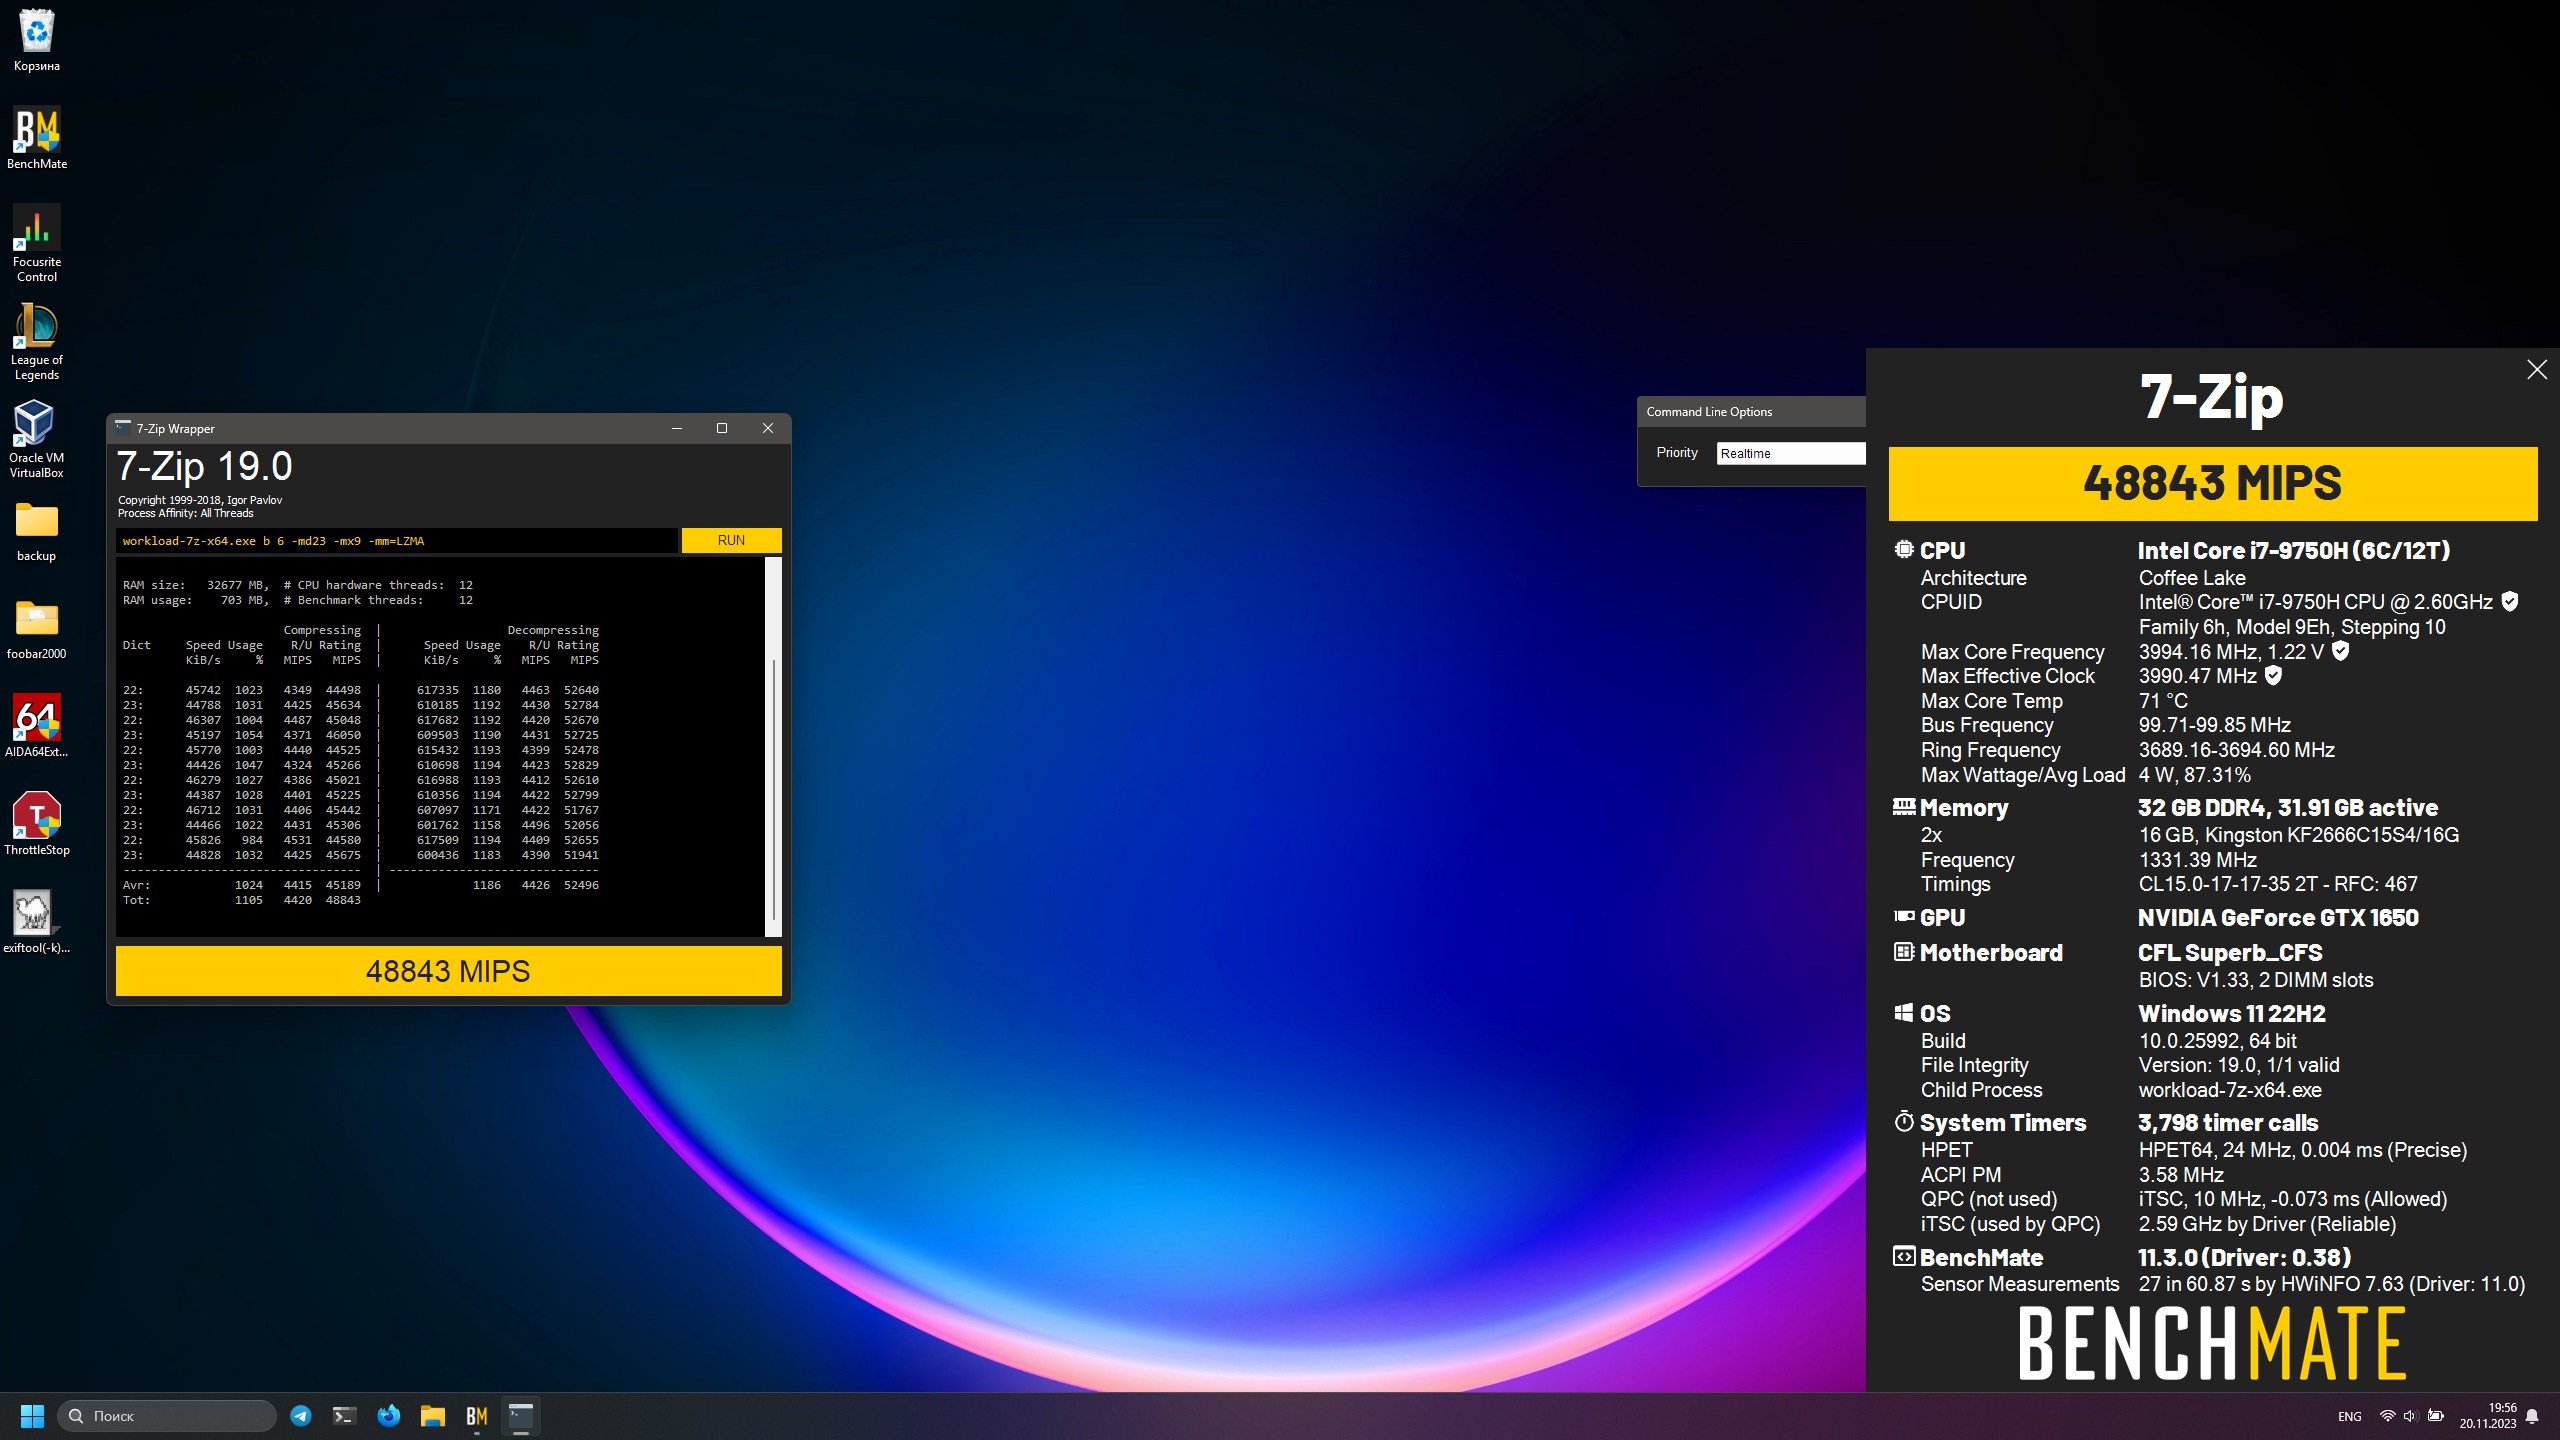Select the Focusrite Control desktop icon
The width and height of the screenshot is (2560, 1440).
click(x=37, y=243)
